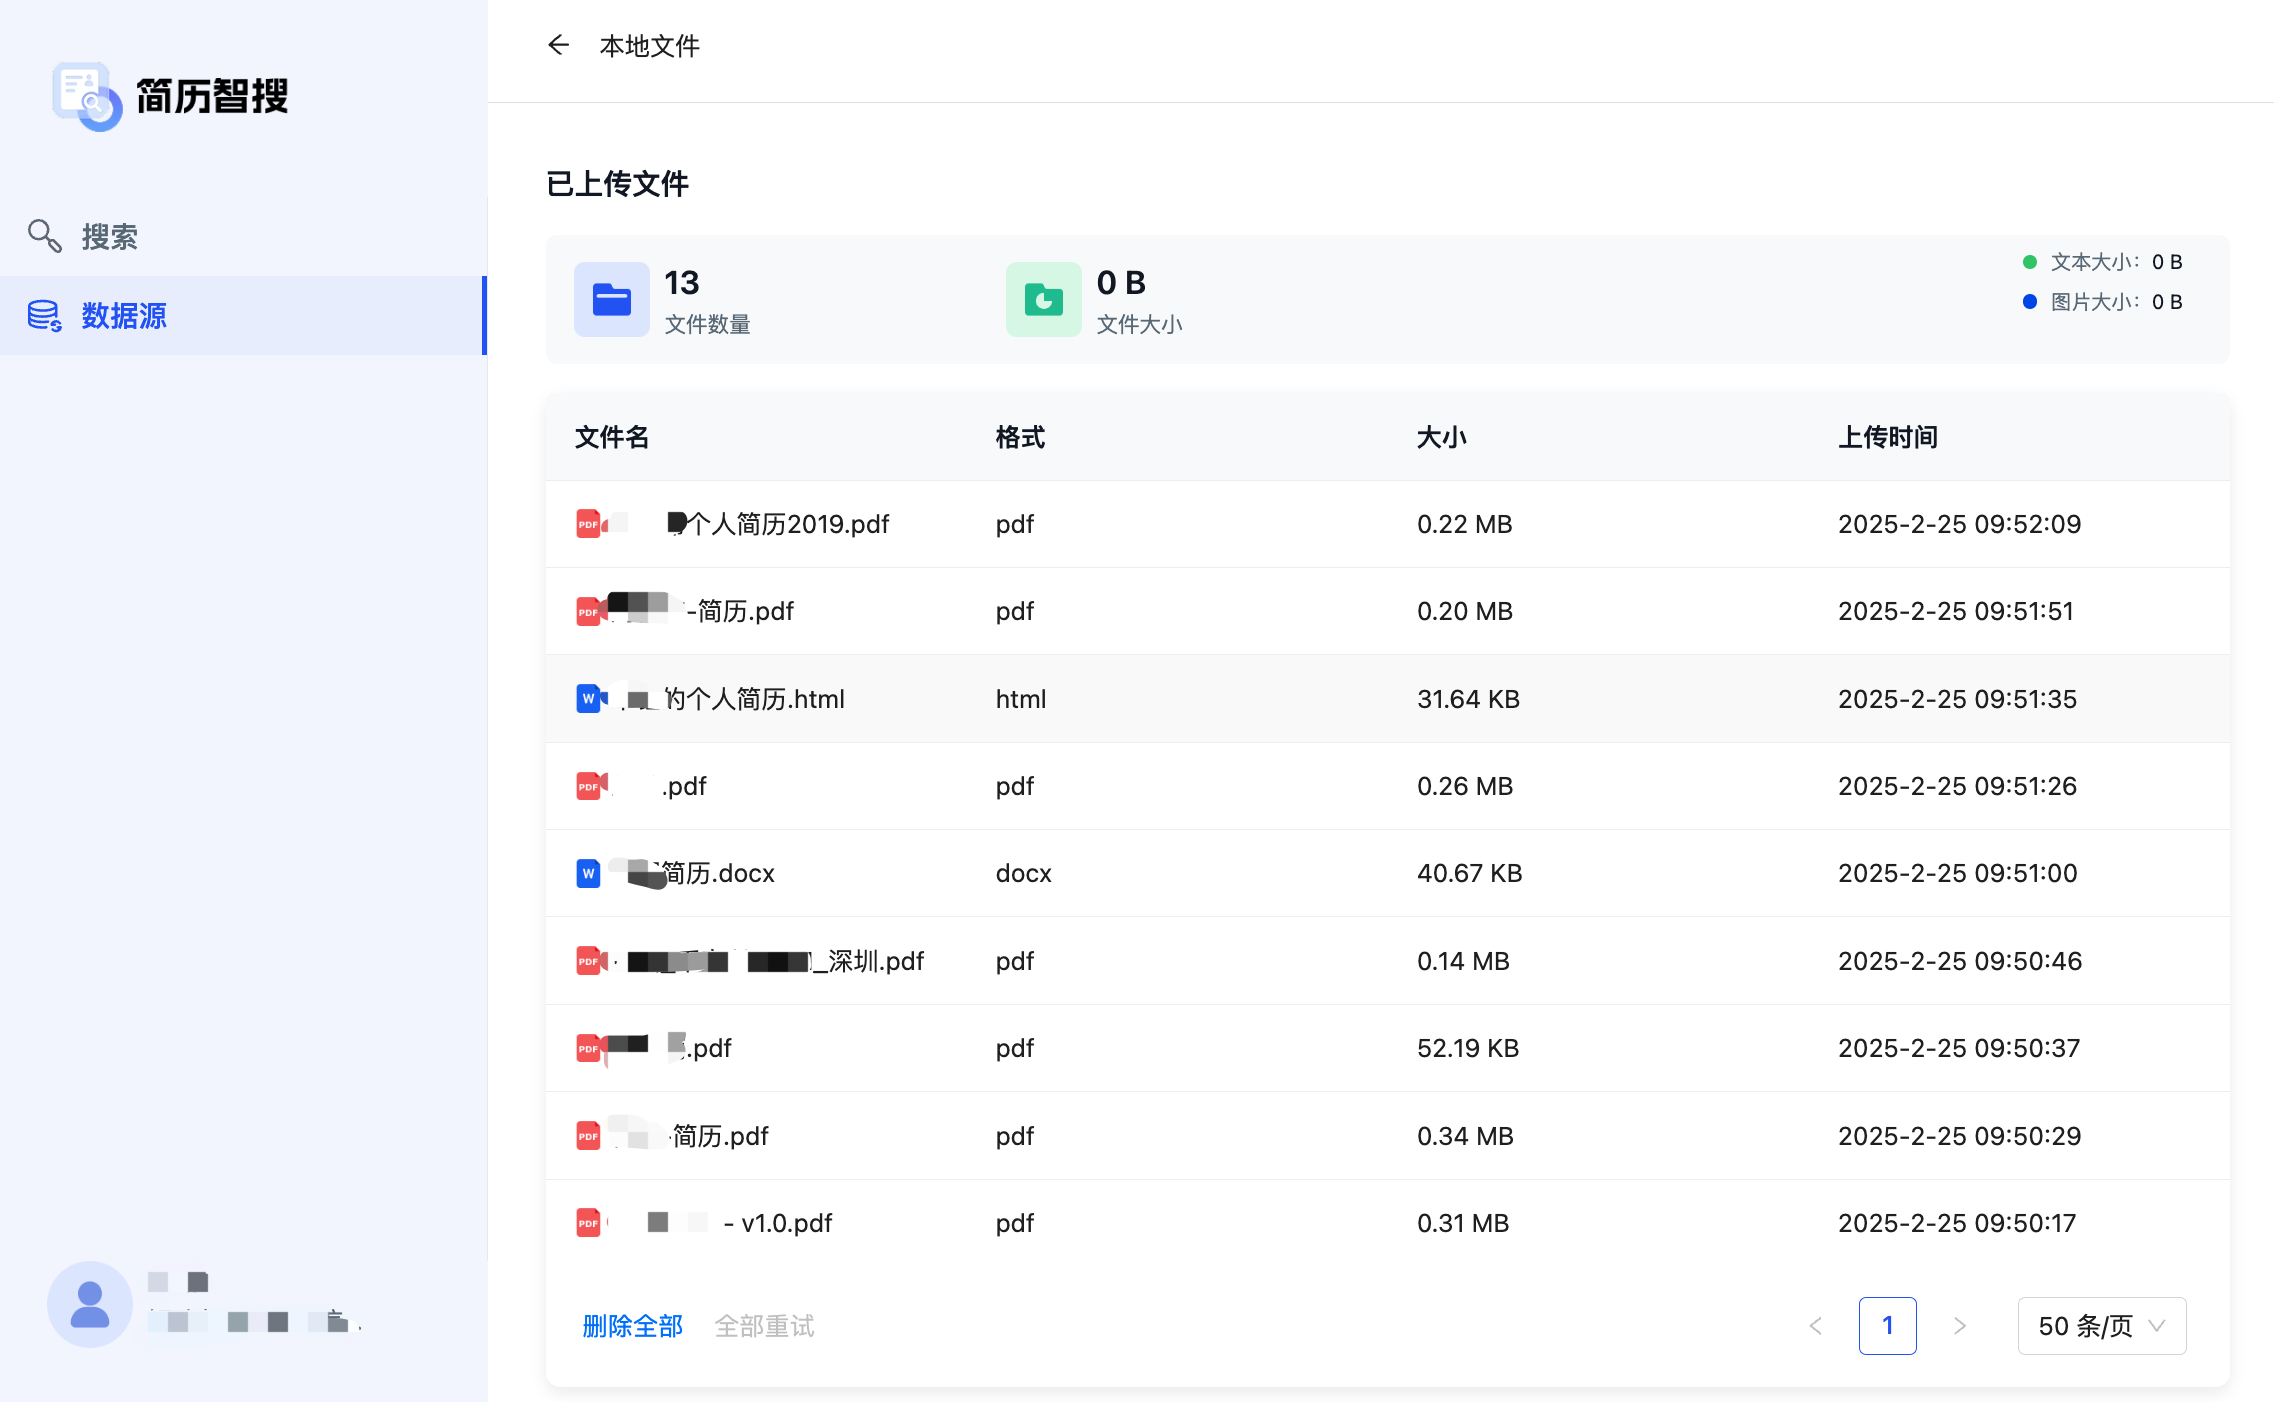Image resolution: width=2274 pixels, height=1402 pixels.
Task: Open the 50 条/页 page size dropdown
Action: point(2101,1326)
